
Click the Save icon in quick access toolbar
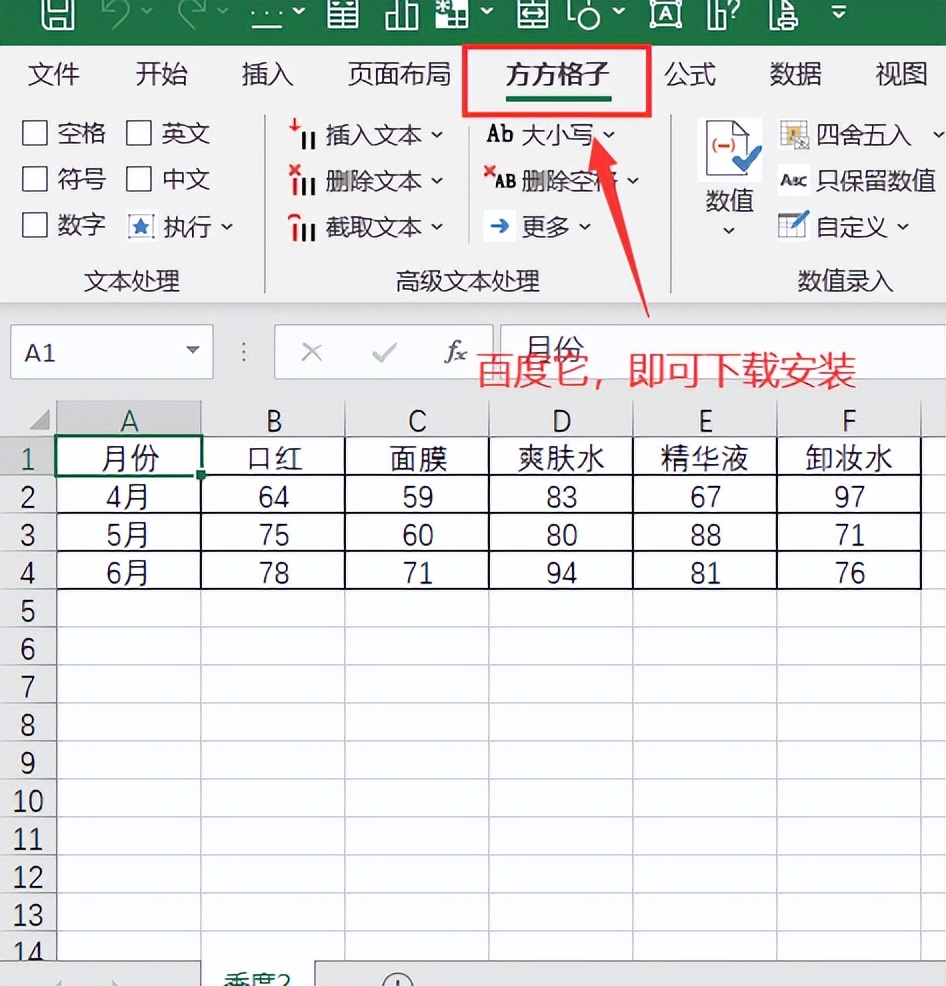pos(56,12)
